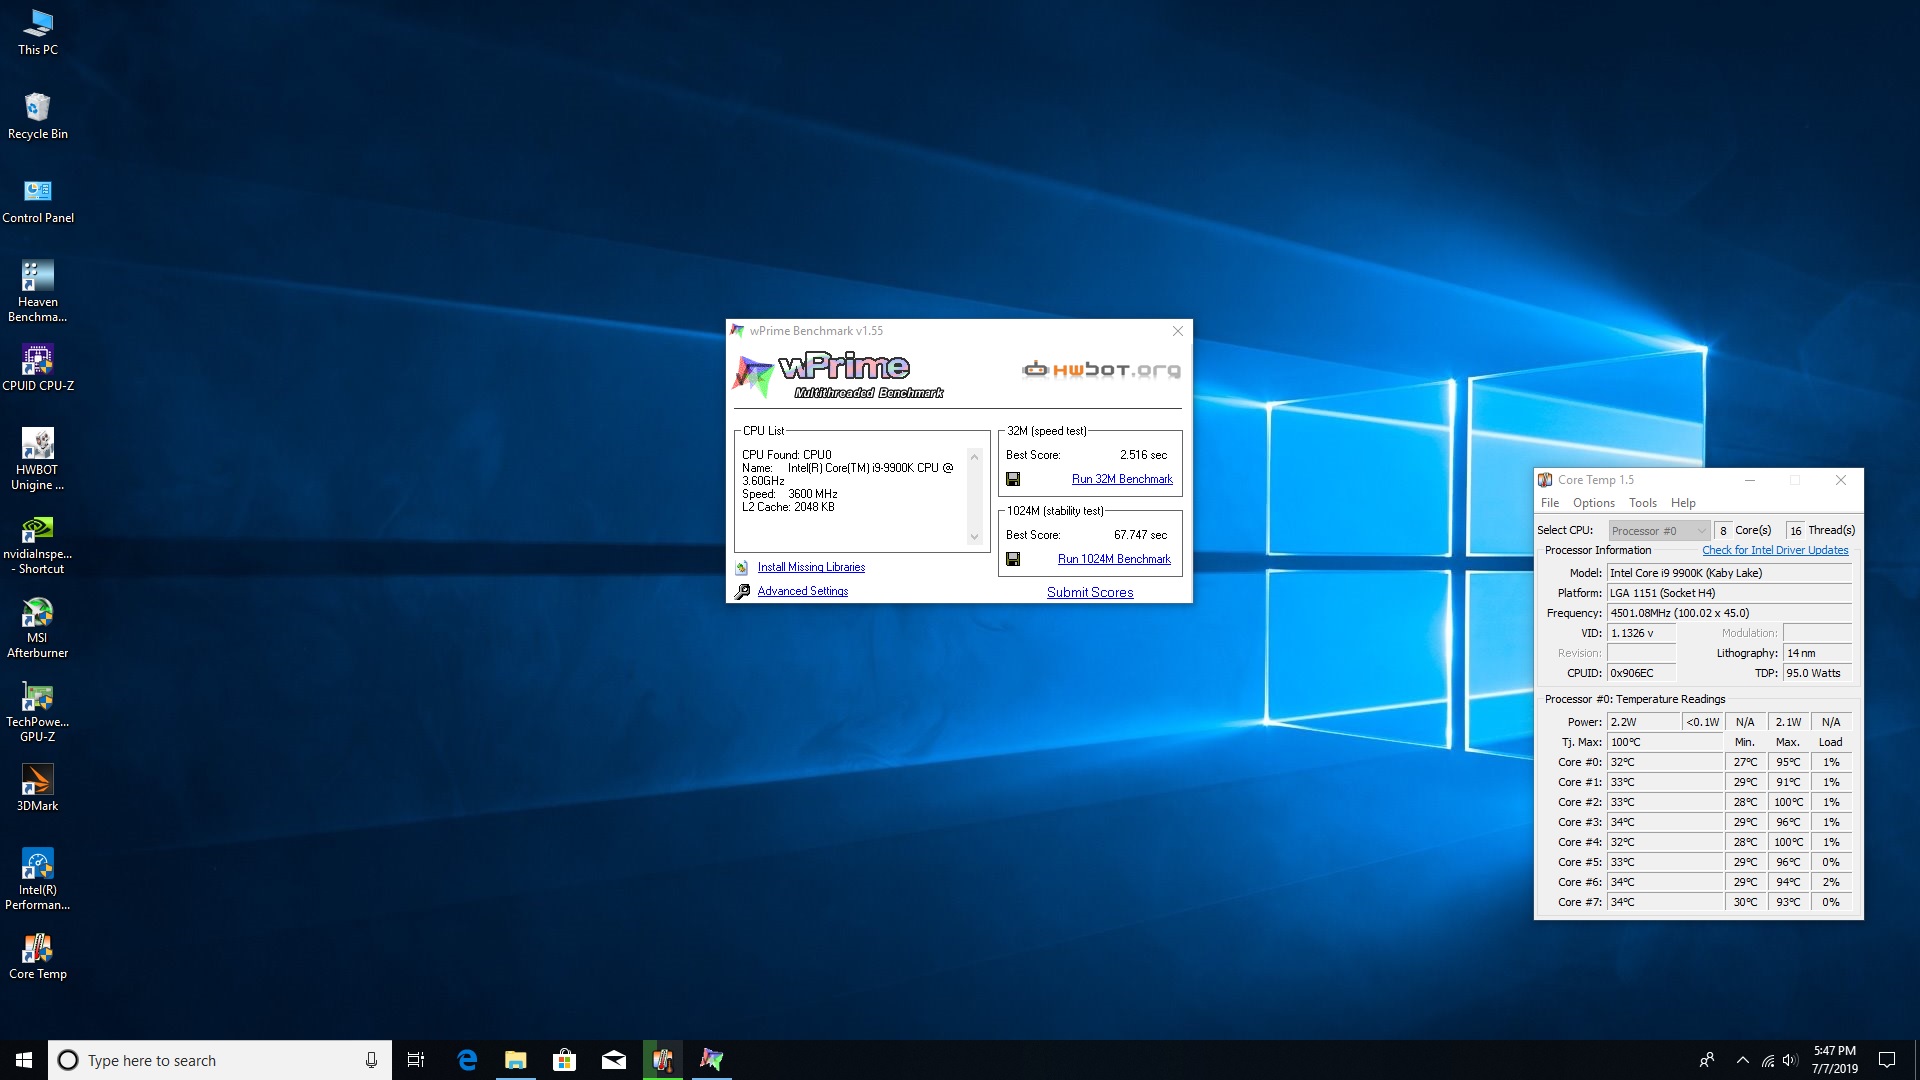Open the Help menu in Core Temp

[1683, 503]
